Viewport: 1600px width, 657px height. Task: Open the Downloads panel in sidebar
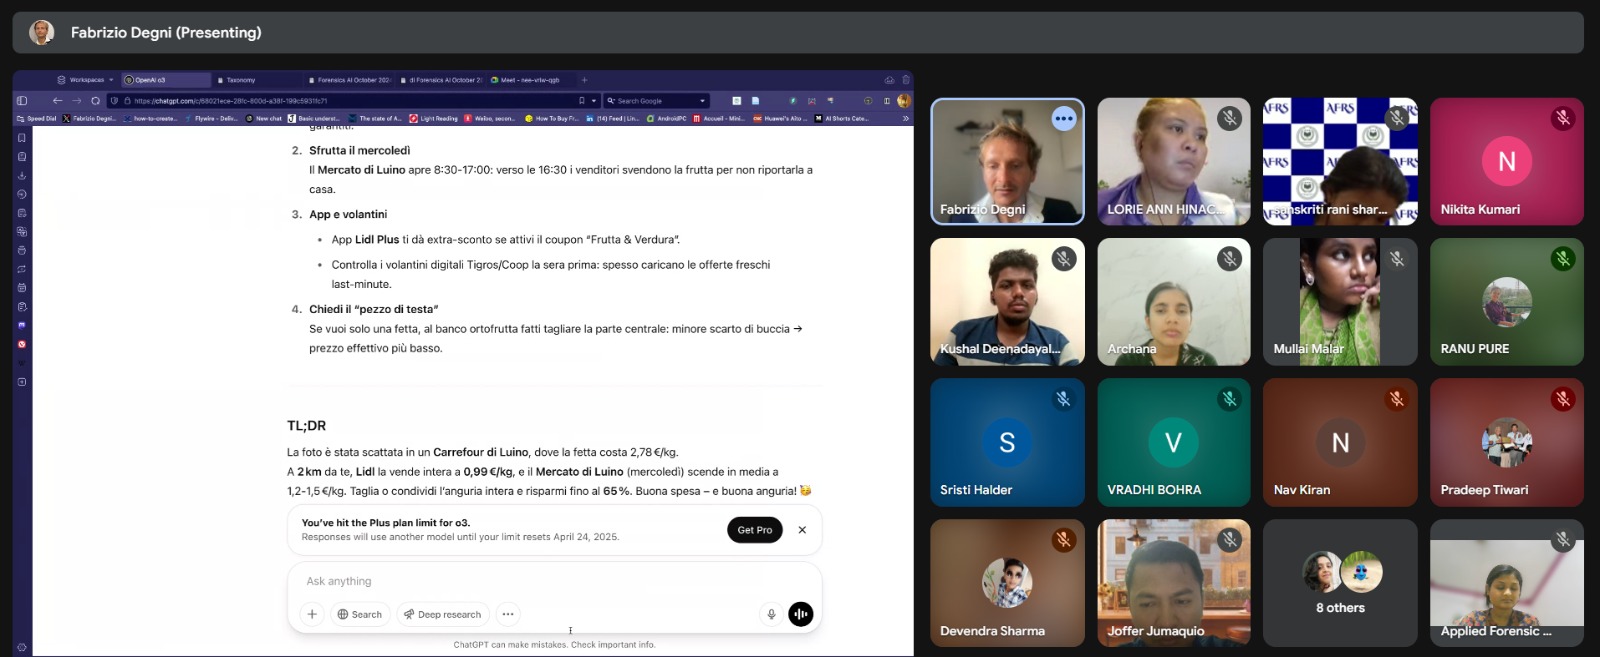pos(22,175)
